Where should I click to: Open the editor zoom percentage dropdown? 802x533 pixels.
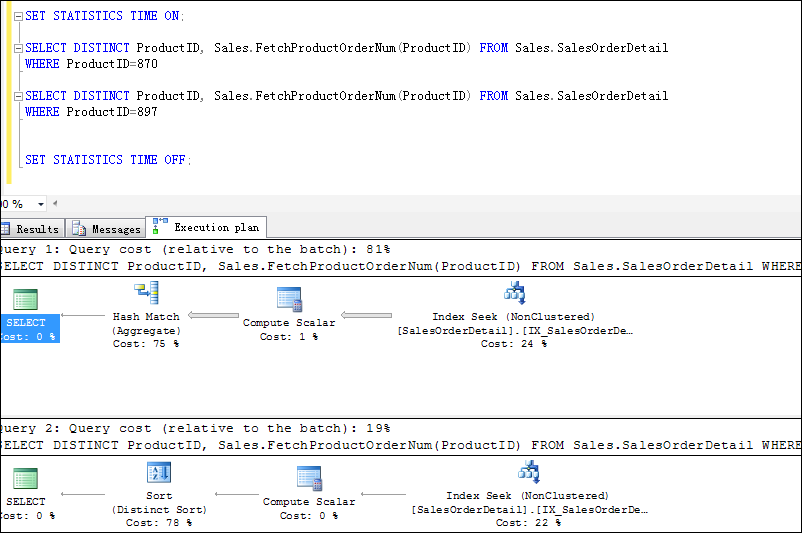click(41, 204)
